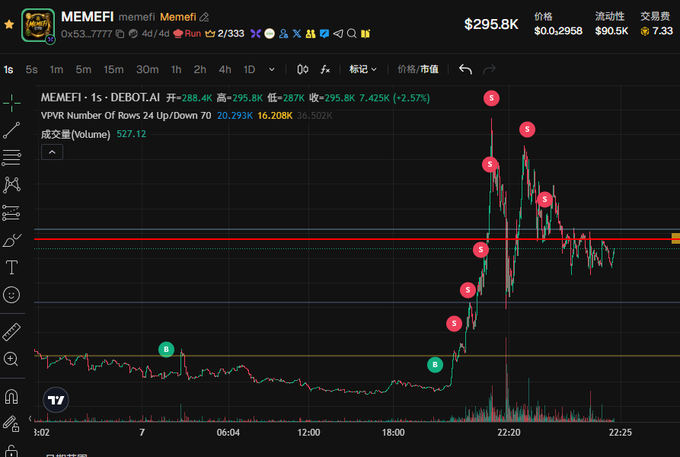This screenshot has width=680, height=457.
Task: Open the purple butterfly platform icon
Action: coord(255,34)
